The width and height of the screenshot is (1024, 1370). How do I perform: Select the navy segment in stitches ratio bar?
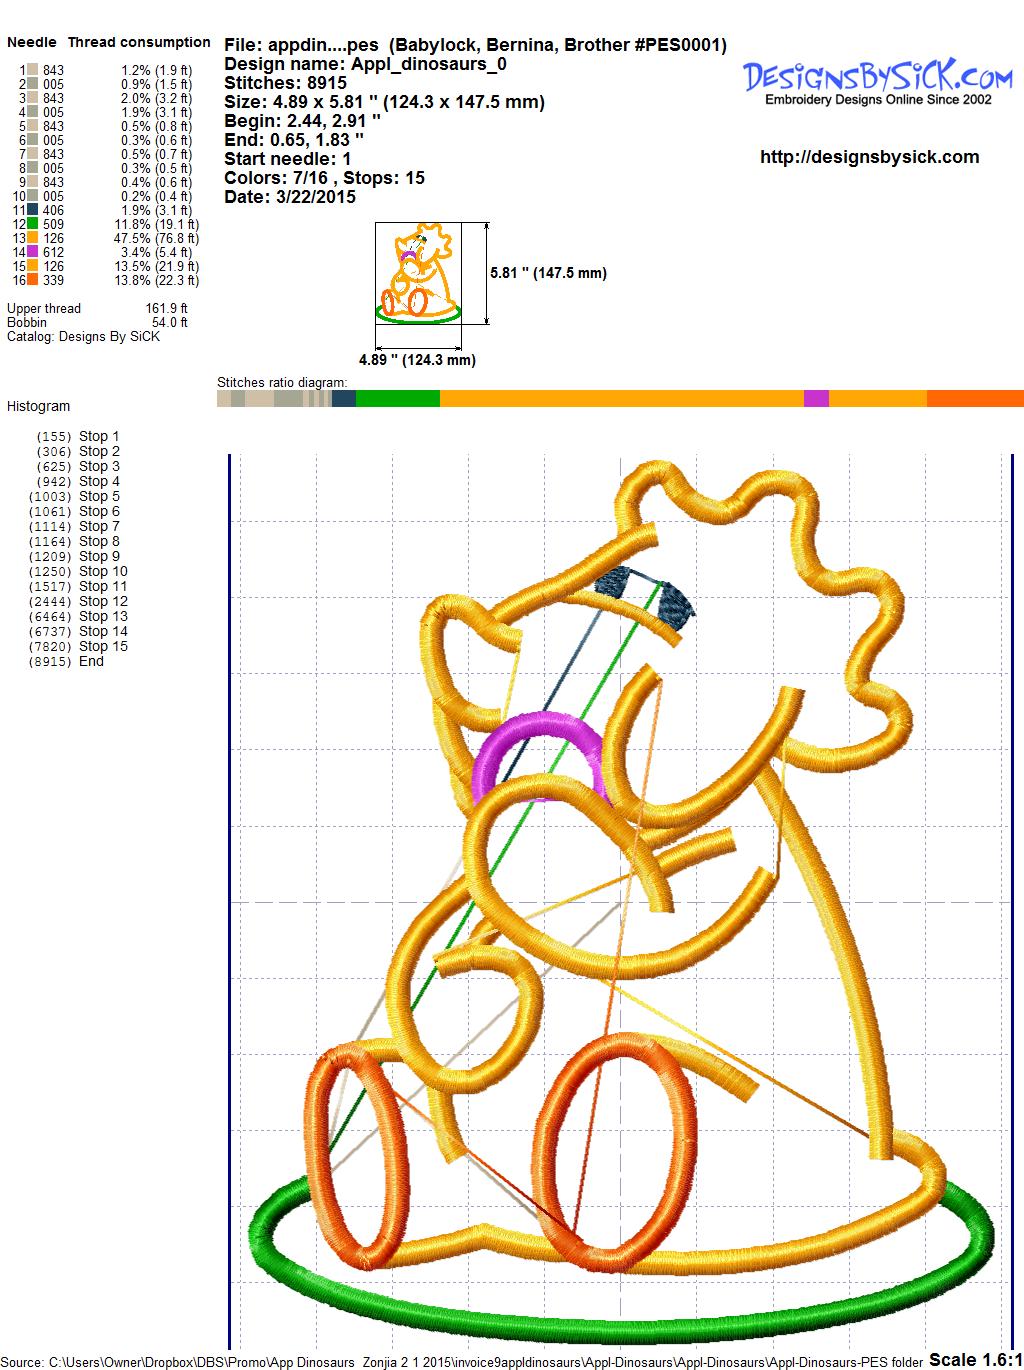click(343, 399)
